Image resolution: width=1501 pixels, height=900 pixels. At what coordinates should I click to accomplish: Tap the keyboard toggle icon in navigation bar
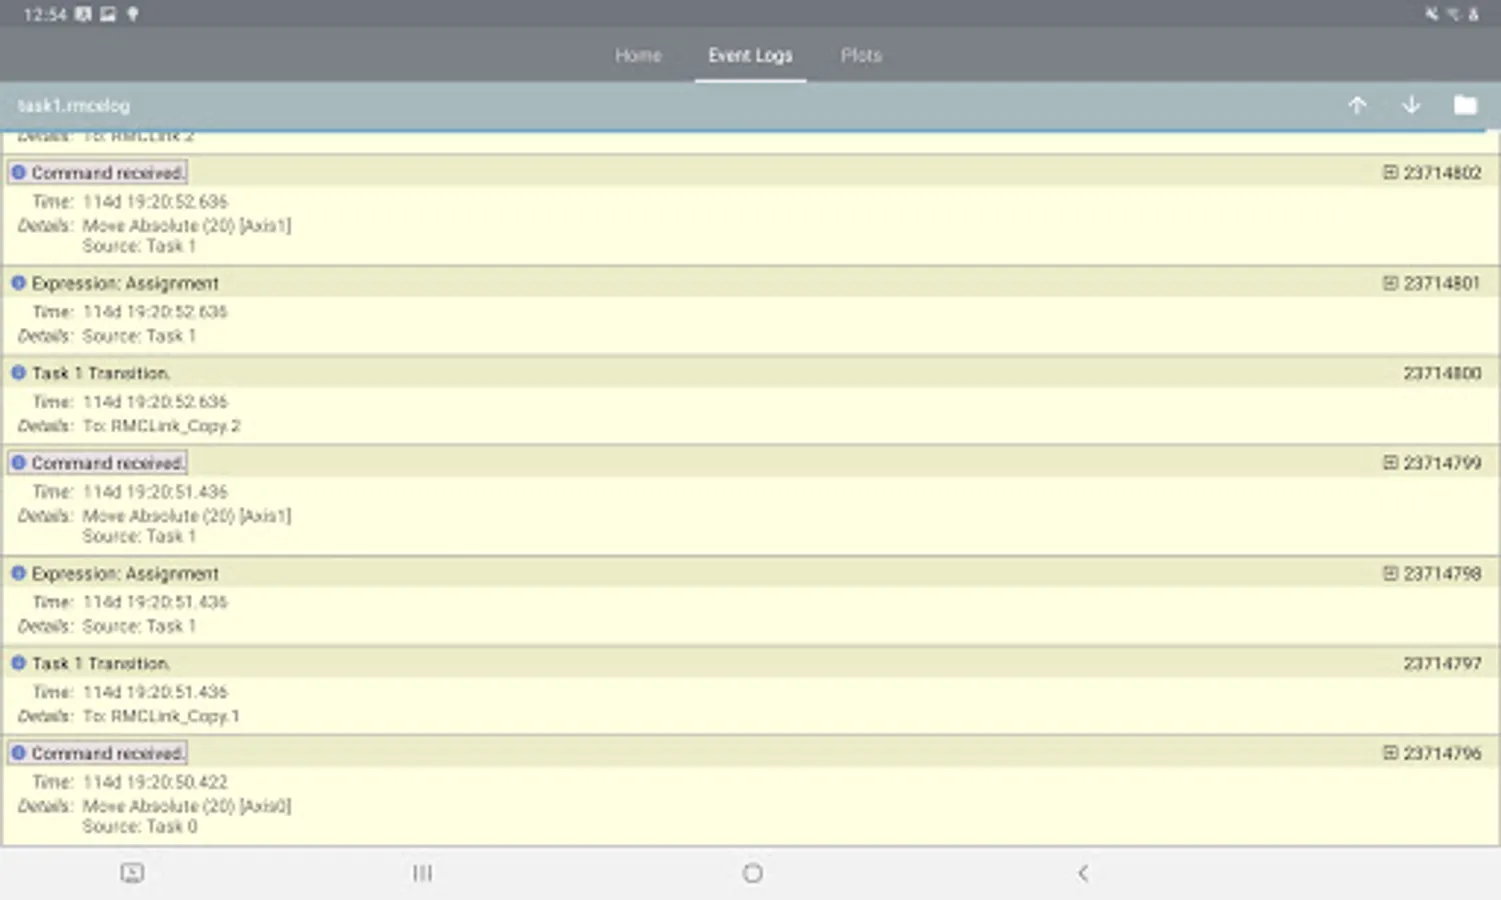pyautogui.click(x=132, y=873)
